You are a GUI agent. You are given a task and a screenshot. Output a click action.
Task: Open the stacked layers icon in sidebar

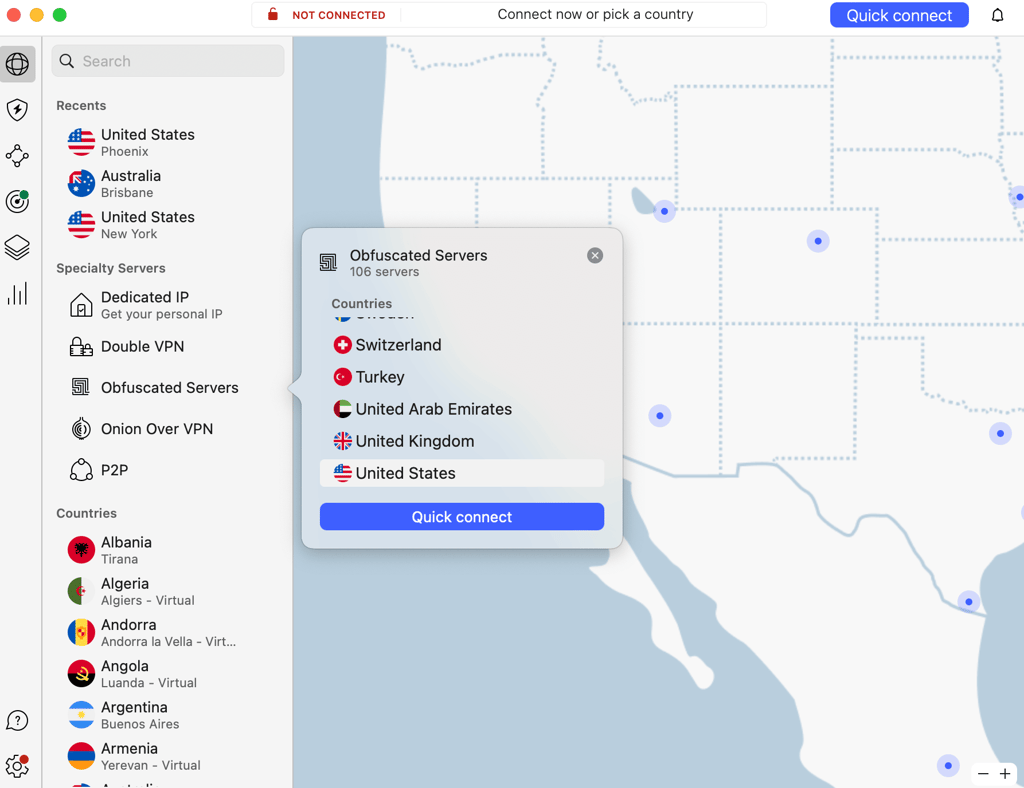click(18, 247)
